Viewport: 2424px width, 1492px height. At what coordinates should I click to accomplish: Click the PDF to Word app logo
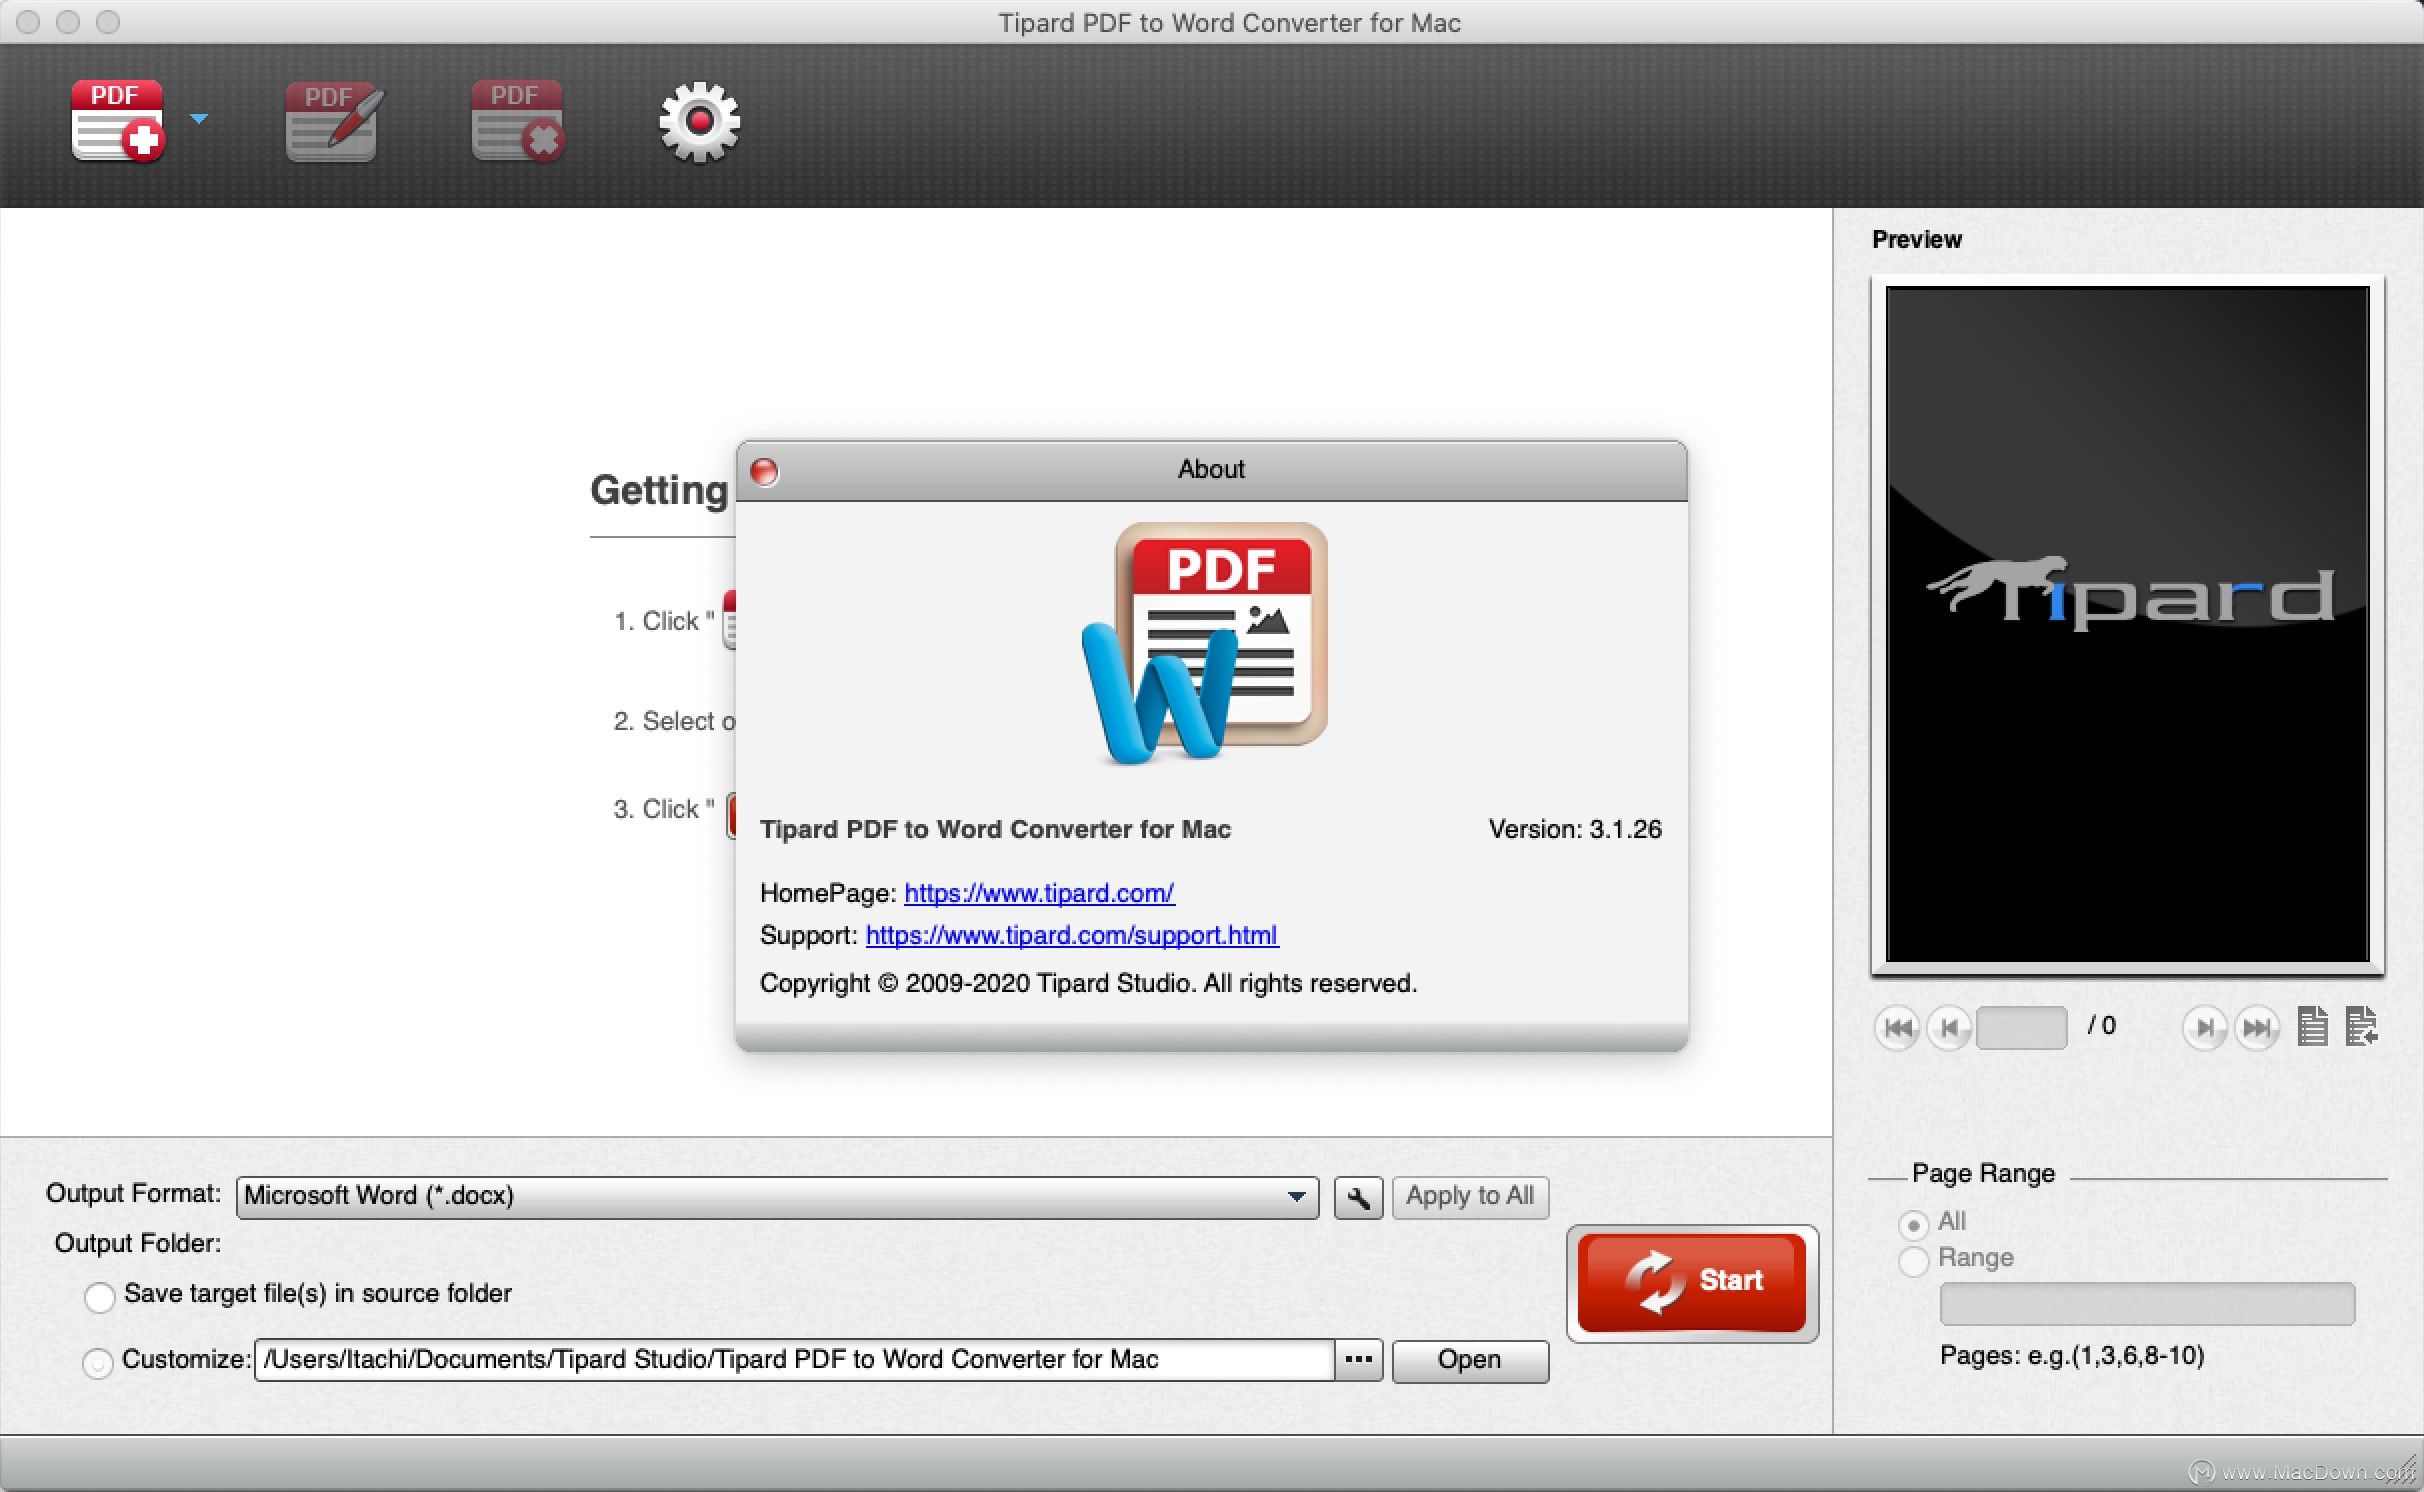[x=1205, y=643]
